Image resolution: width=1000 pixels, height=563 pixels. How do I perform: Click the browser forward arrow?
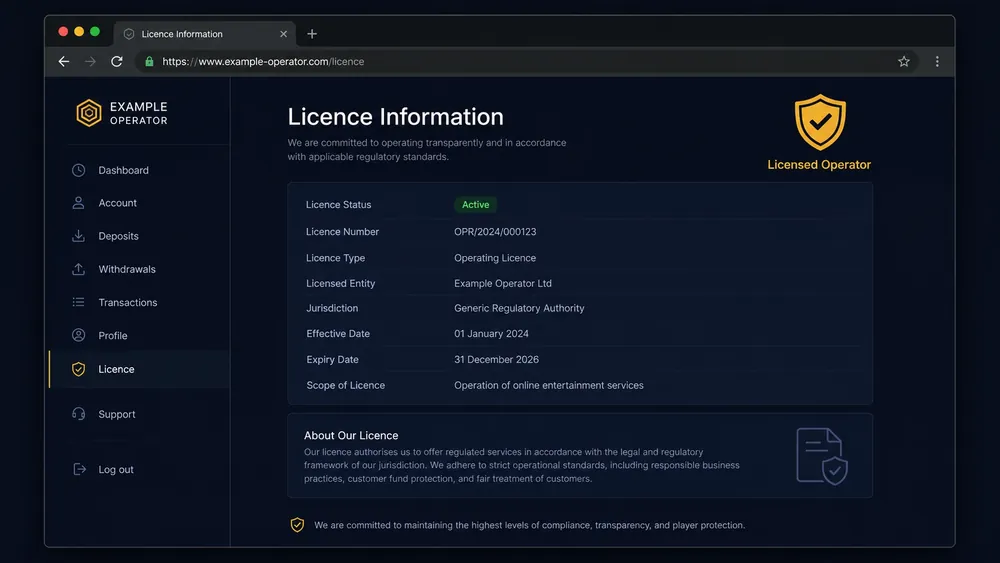(x=91, y=61)
